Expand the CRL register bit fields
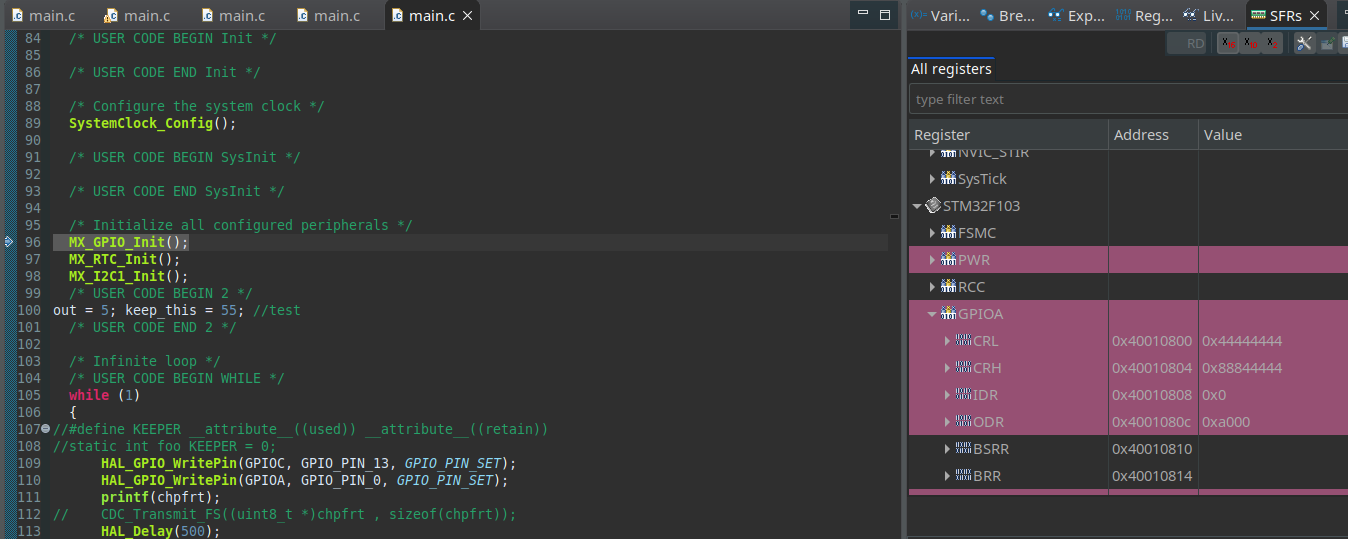The width and height of the screenshot is (1348, 539). tap(947, 341)
